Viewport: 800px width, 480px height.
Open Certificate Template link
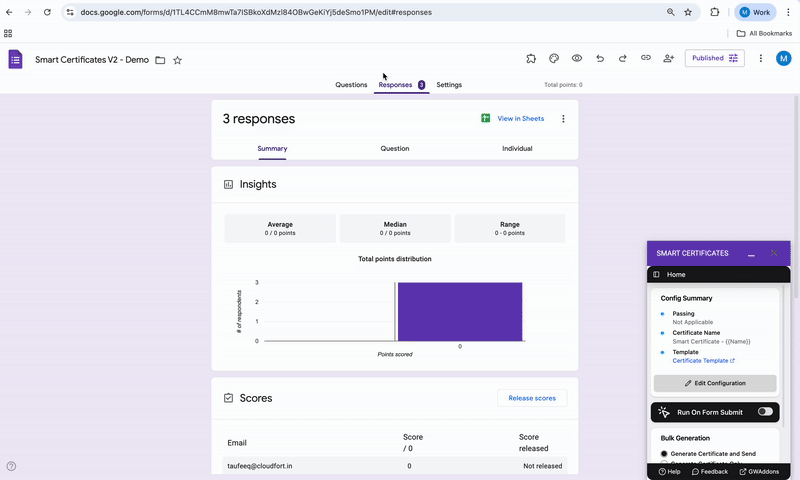point(703,361)
